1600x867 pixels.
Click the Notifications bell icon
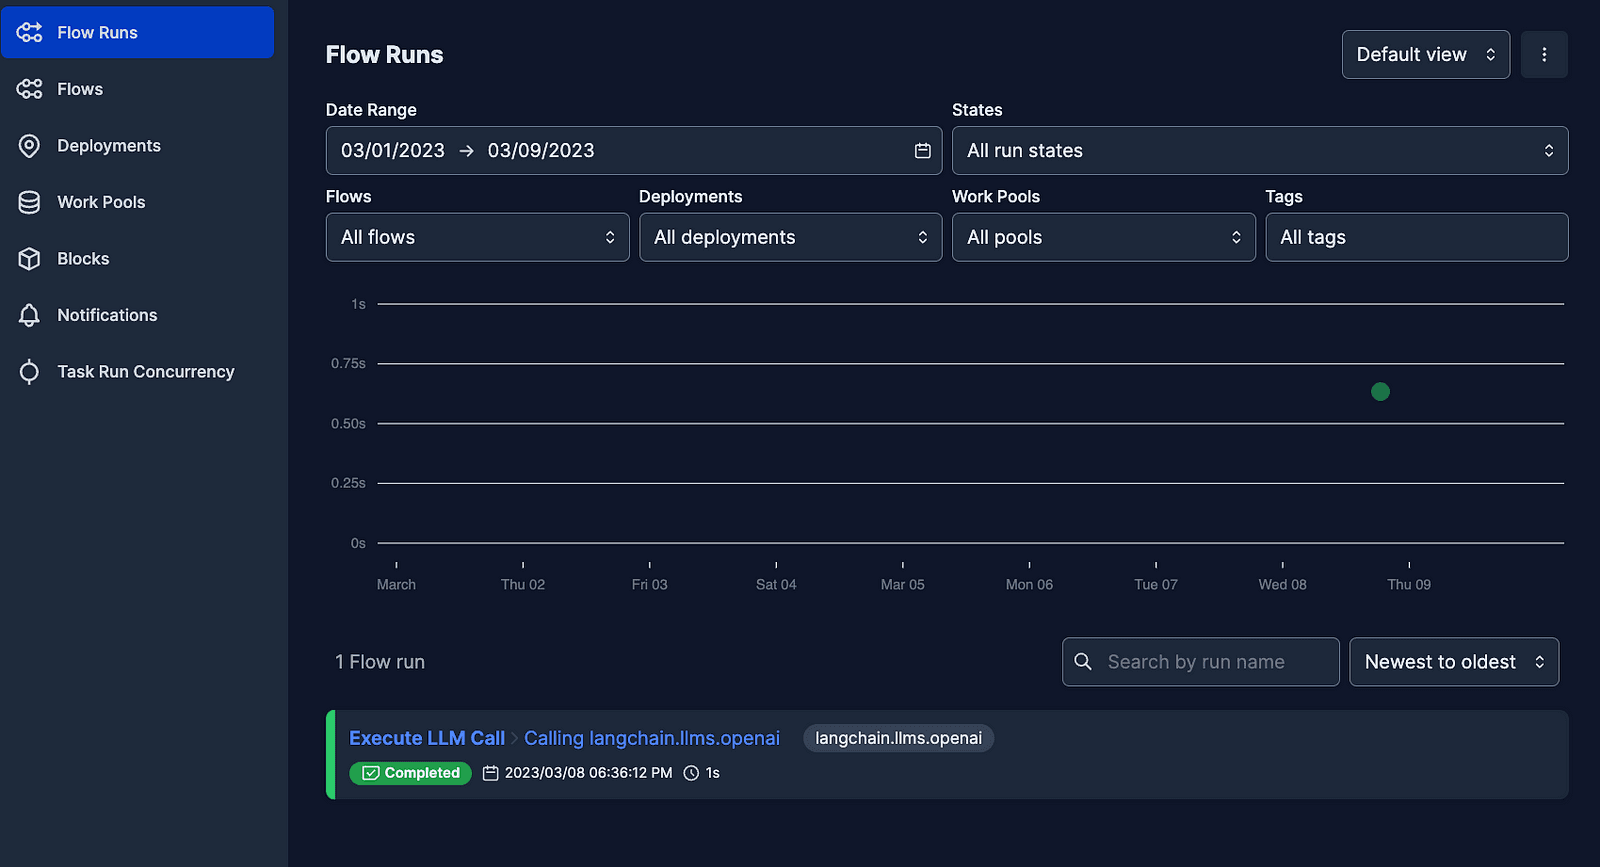tap(30, 315)
